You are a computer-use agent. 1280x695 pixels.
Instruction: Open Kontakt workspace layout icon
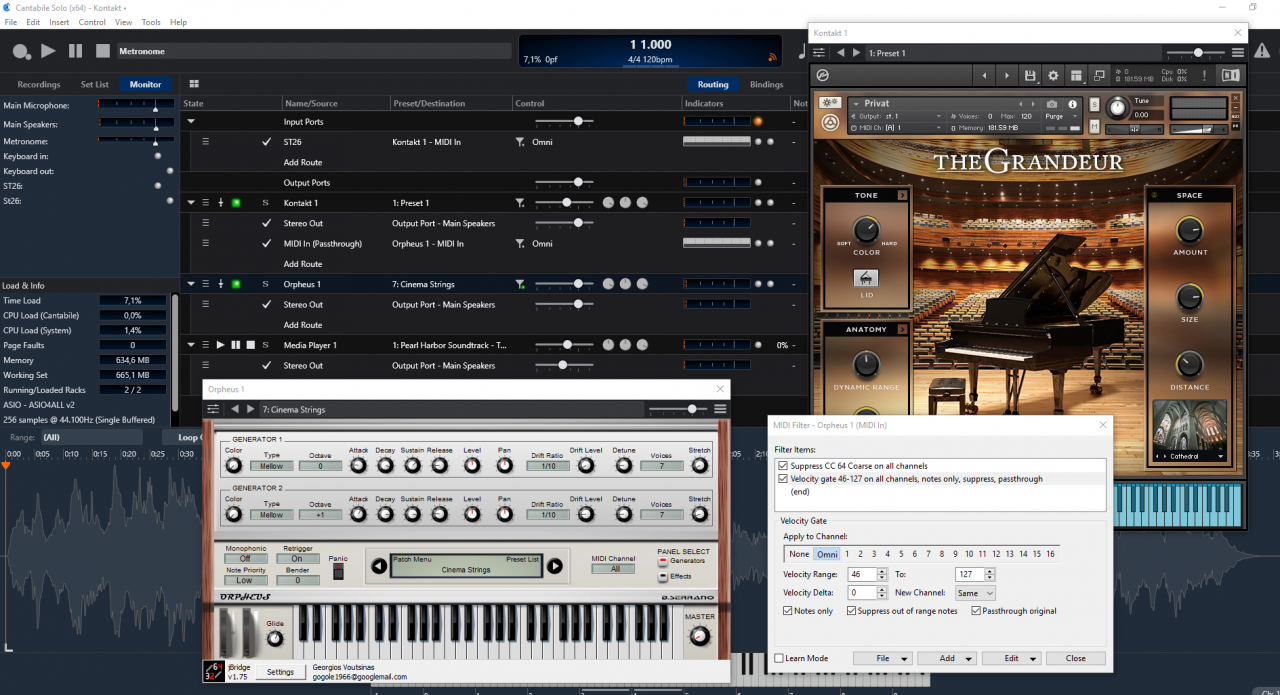(1076, 75)
